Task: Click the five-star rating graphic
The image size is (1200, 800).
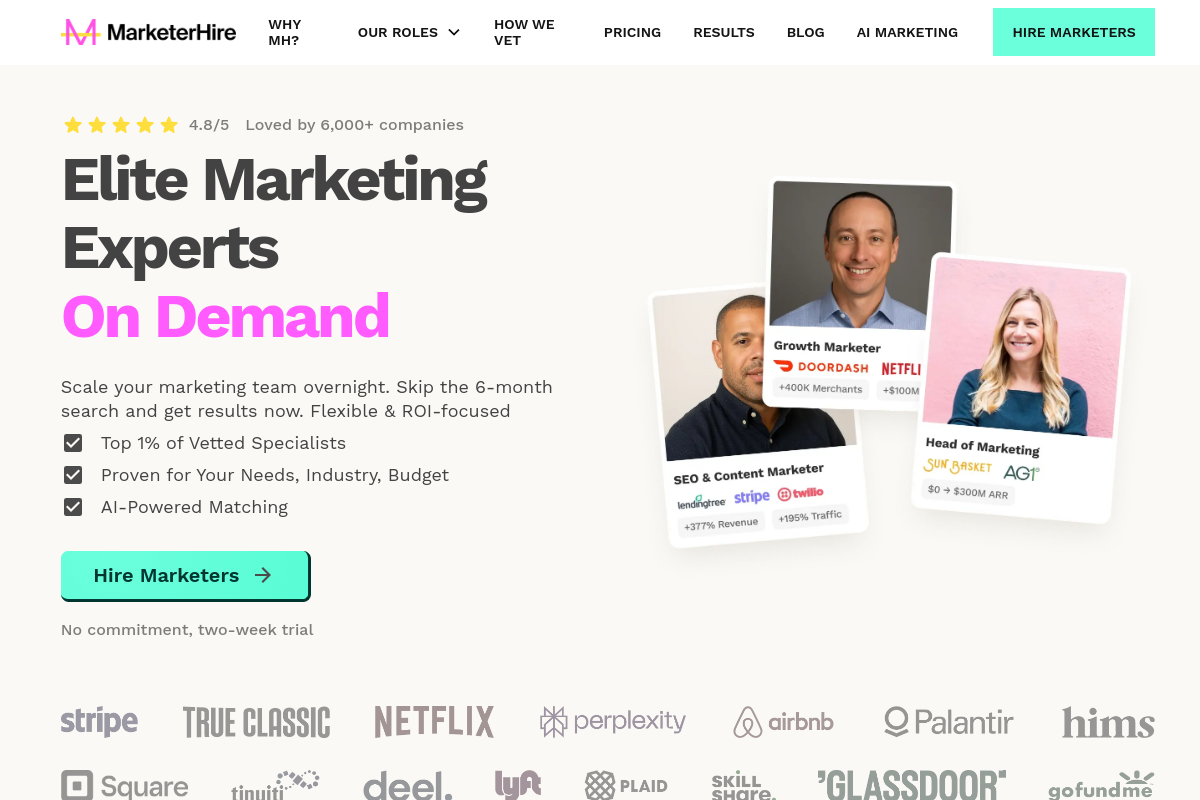Action: pyautogui.click(x=121, y=125)
